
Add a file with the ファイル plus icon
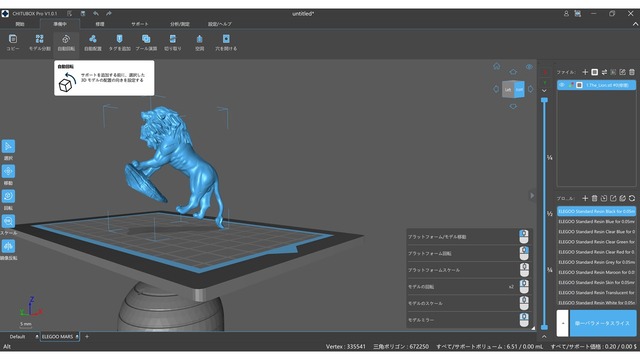(x=585, y=72)
